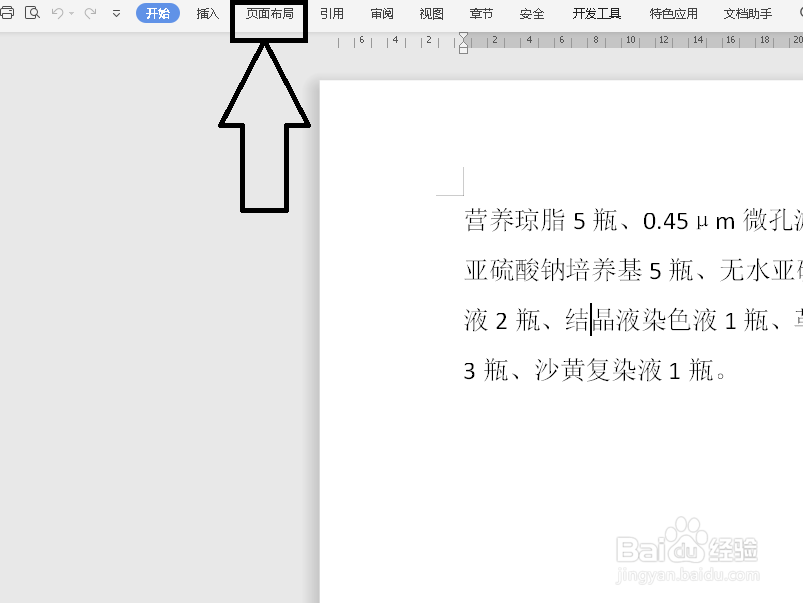Viewport: 803px width, 603px height.
Task: Click the Print icon
Action: 8,13
